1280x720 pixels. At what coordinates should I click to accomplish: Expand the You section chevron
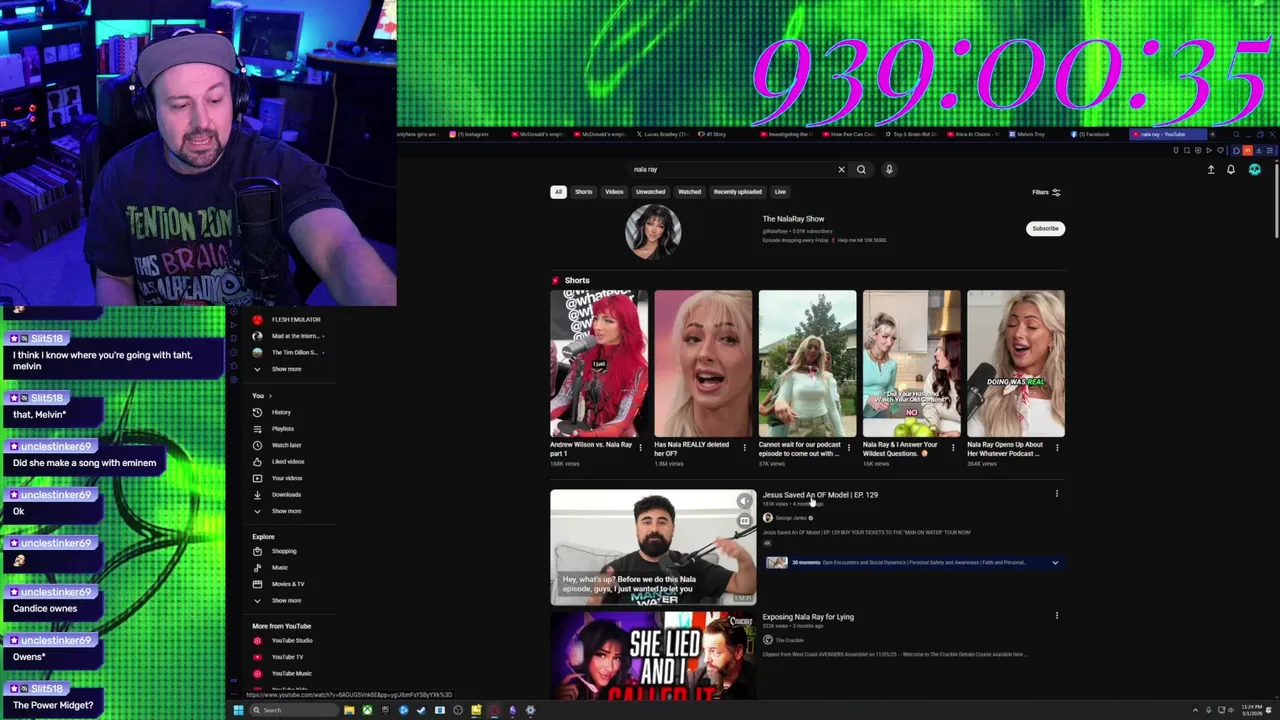269,396
